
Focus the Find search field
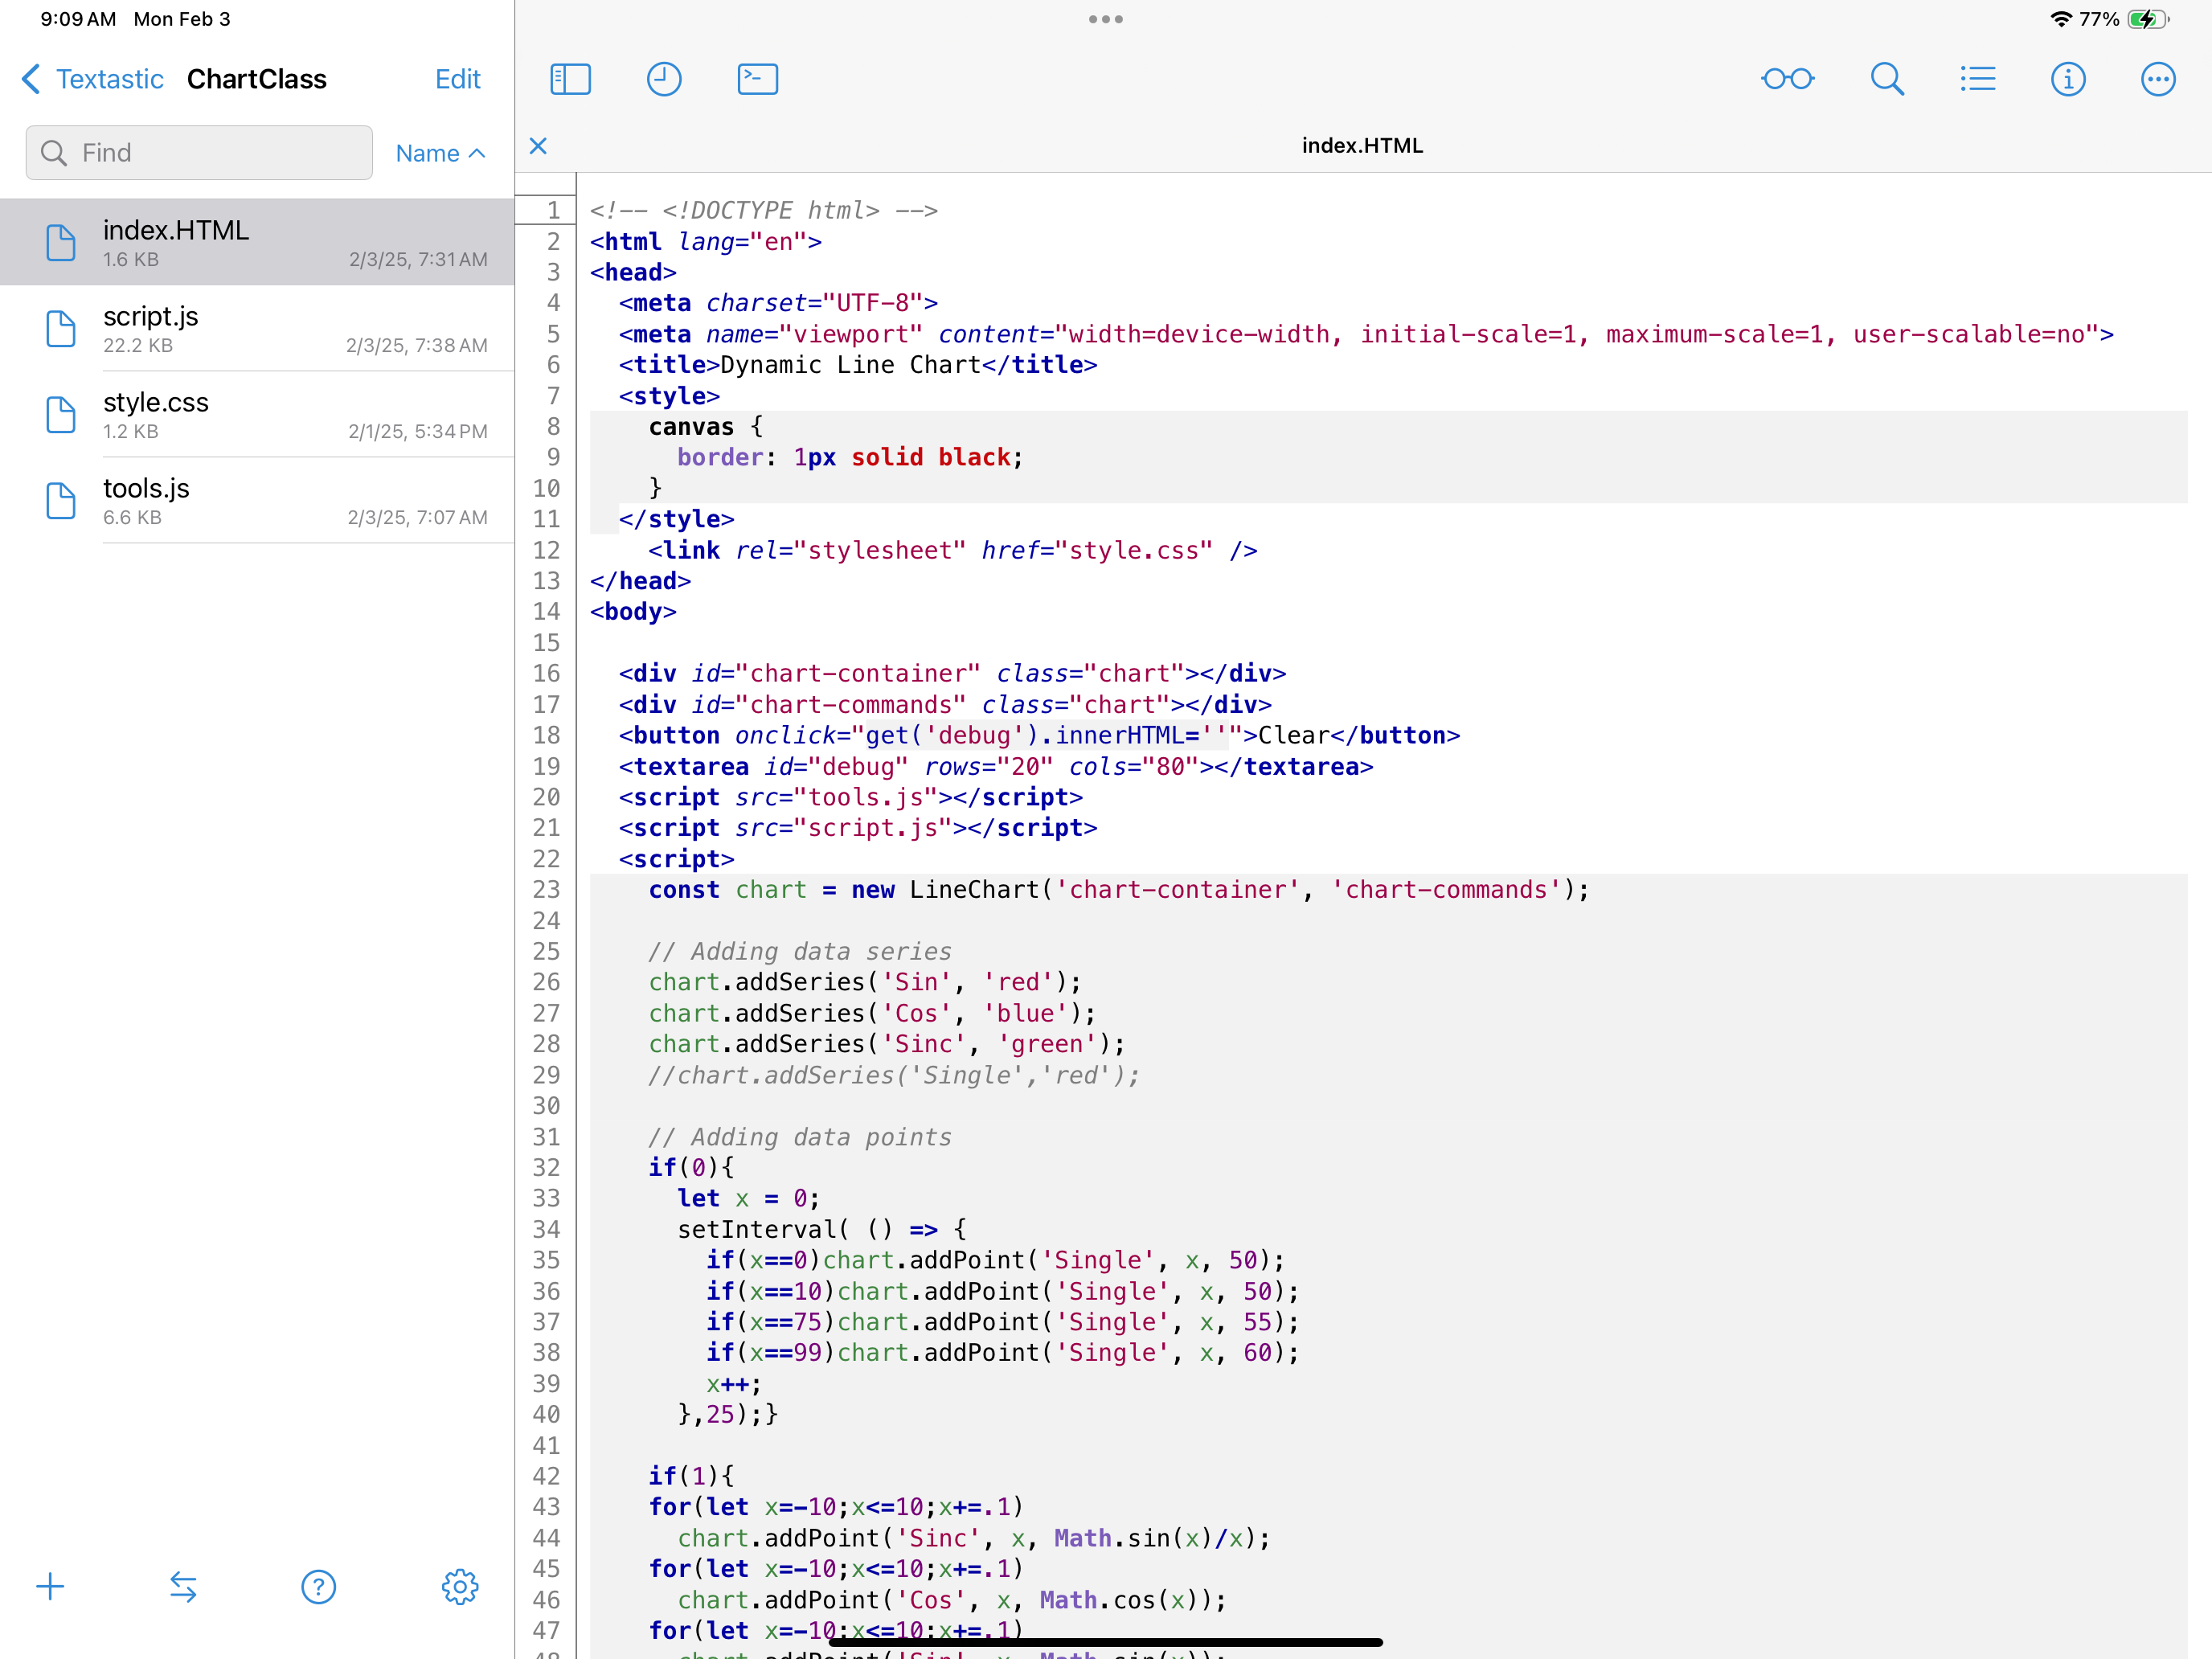tap(199, 152)
